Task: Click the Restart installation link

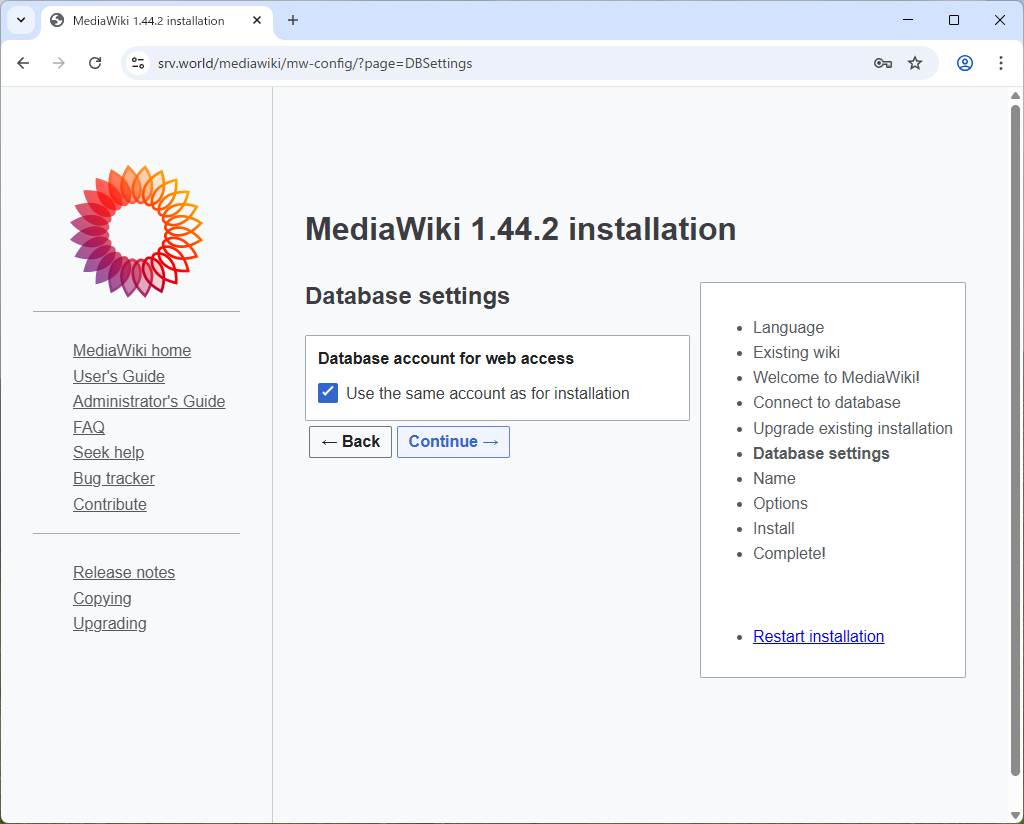Action: pyautogui.click(x=818, y=636)
